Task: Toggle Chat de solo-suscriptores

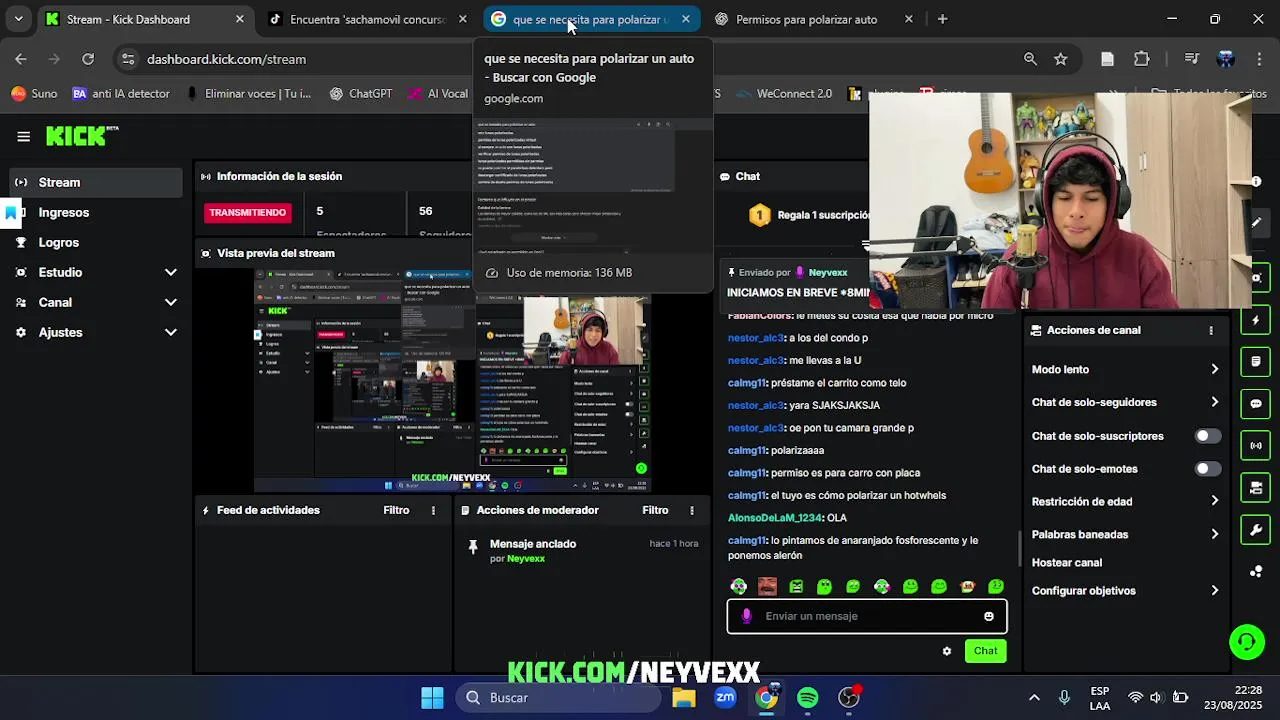Action: (1208, 436)
